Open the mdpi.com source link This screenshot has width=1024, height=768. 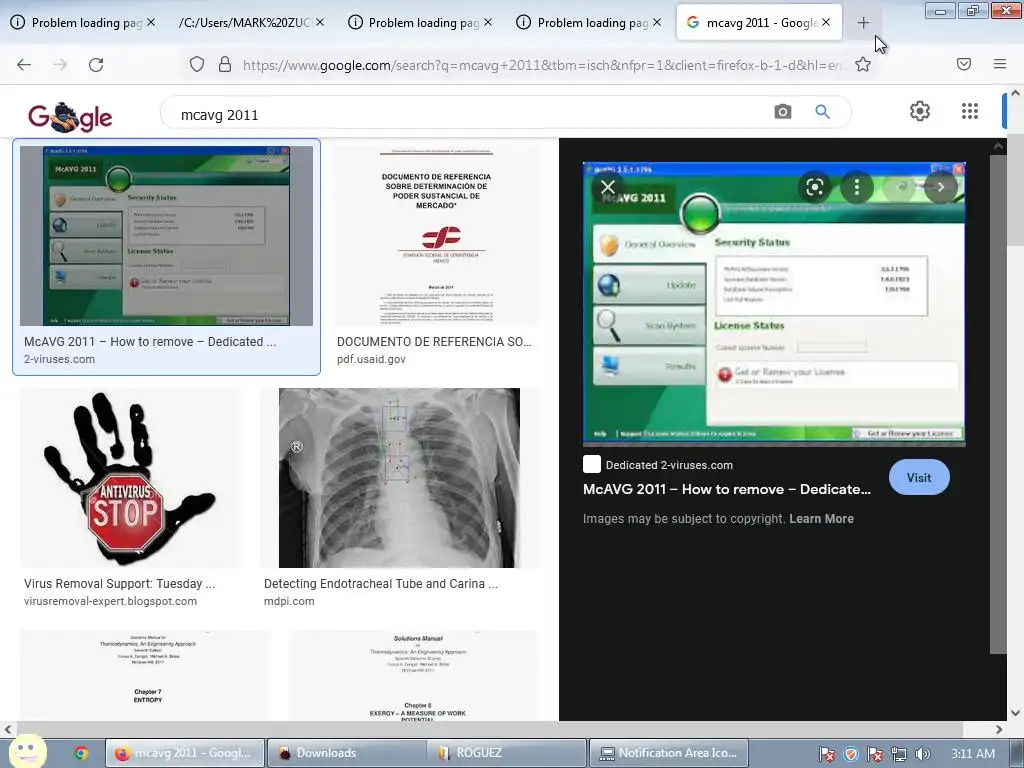[289, 601]
